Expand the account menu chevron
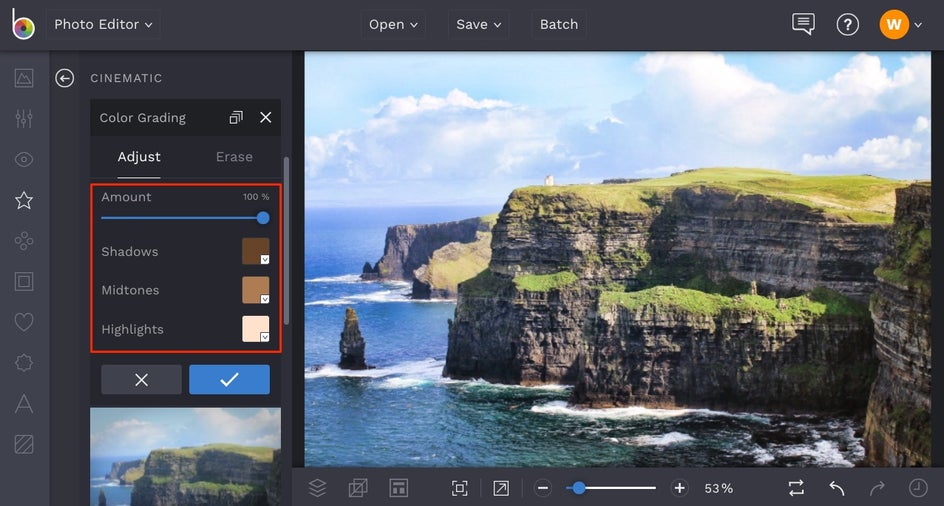944x506 pixels. coord(918,25)
